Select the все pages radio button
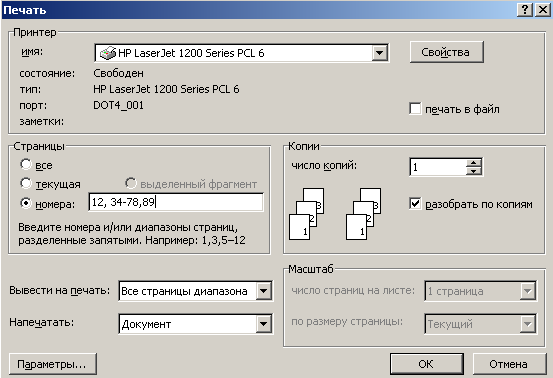Image resolution: width=553 pixels, height=378 pixels. tap(26, 164)
